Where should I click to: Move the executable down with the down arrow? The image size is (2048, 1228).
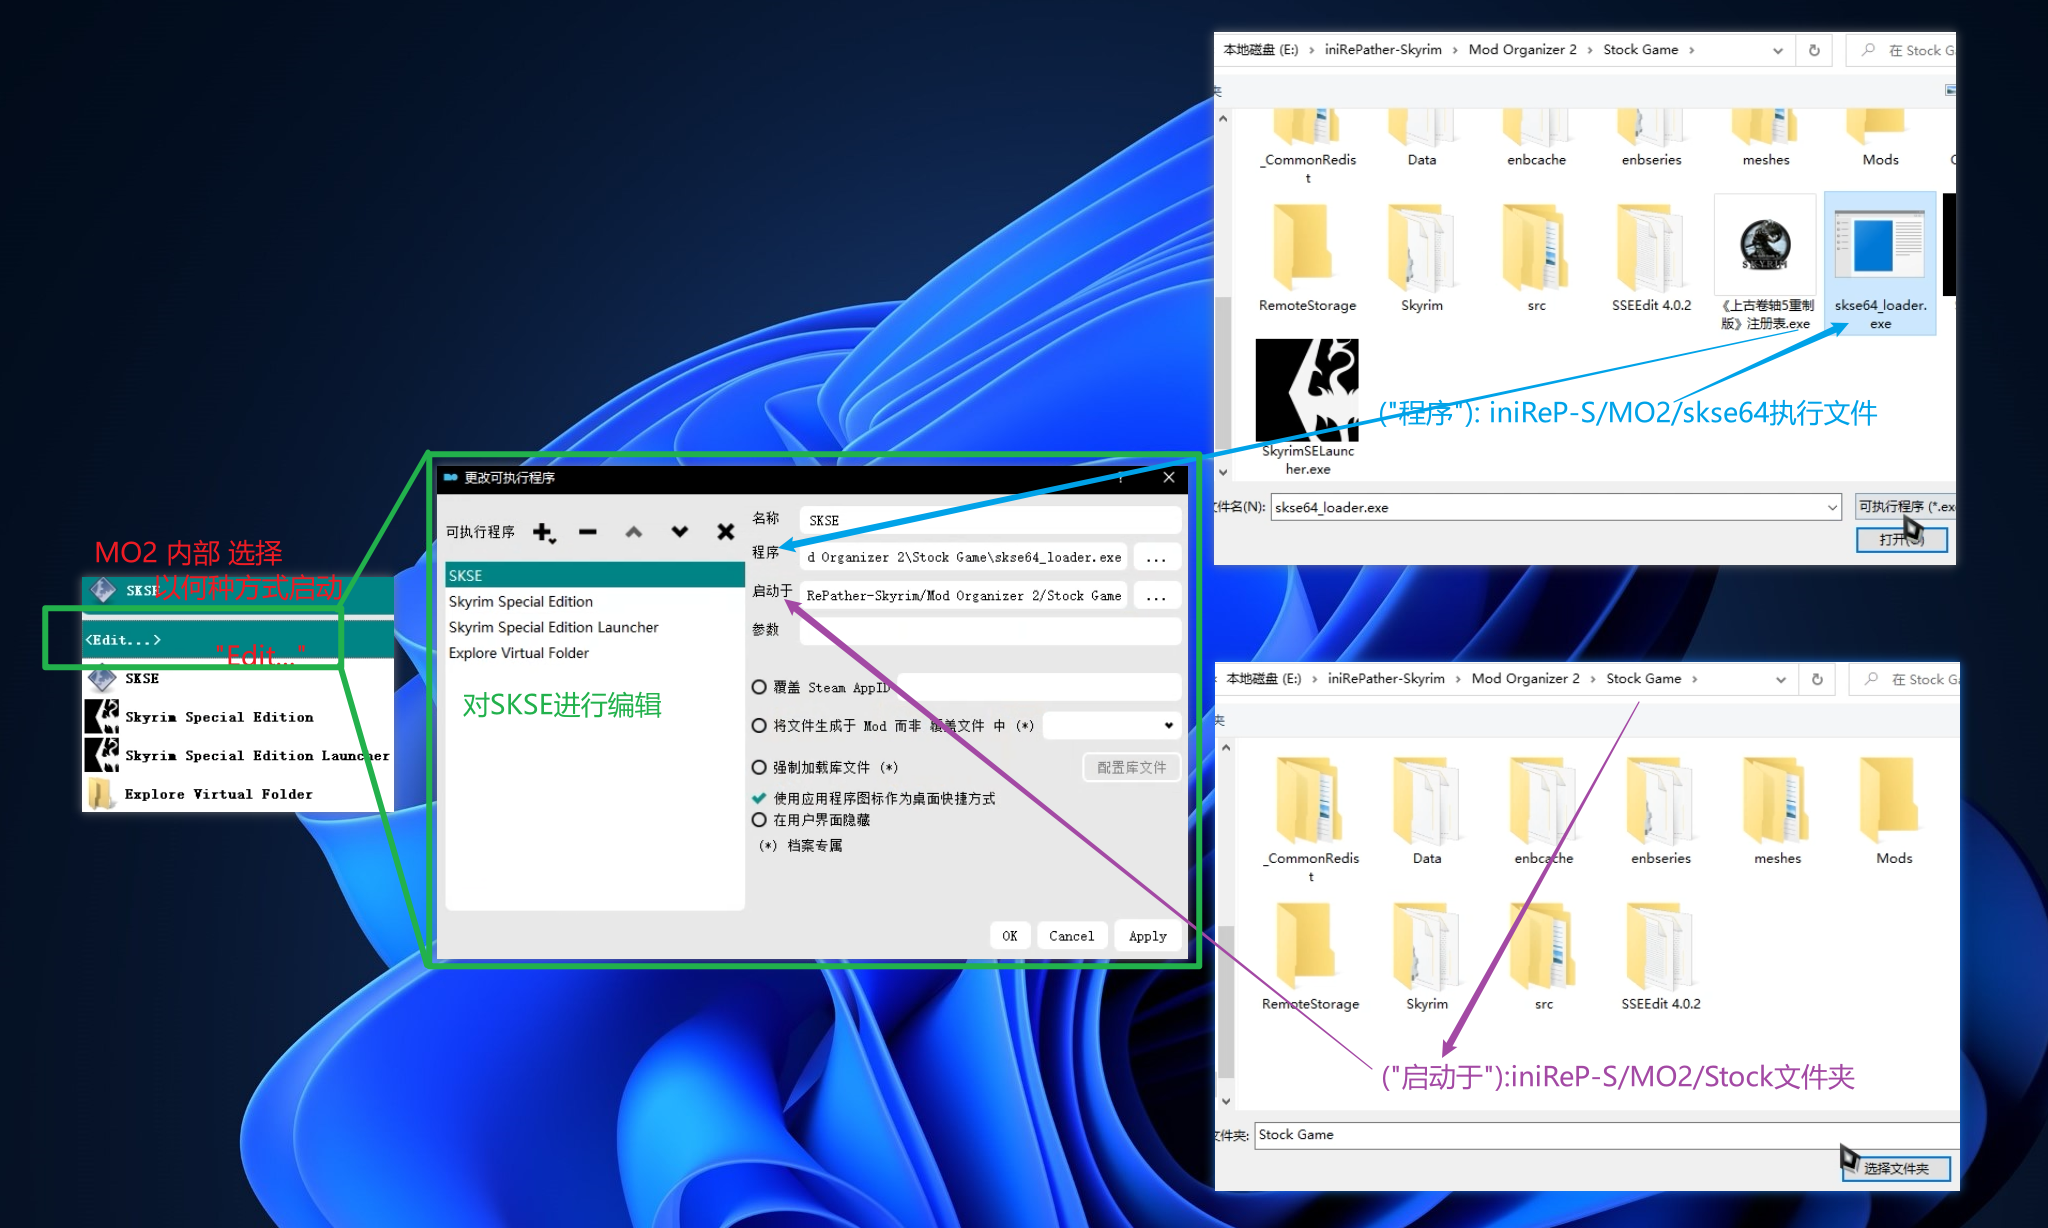pyautogui.click(x=680, y=532)
